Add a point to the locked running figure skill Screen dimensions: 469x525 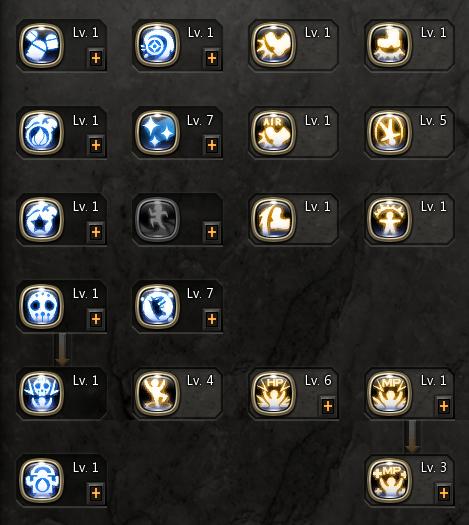pos(212,232)
